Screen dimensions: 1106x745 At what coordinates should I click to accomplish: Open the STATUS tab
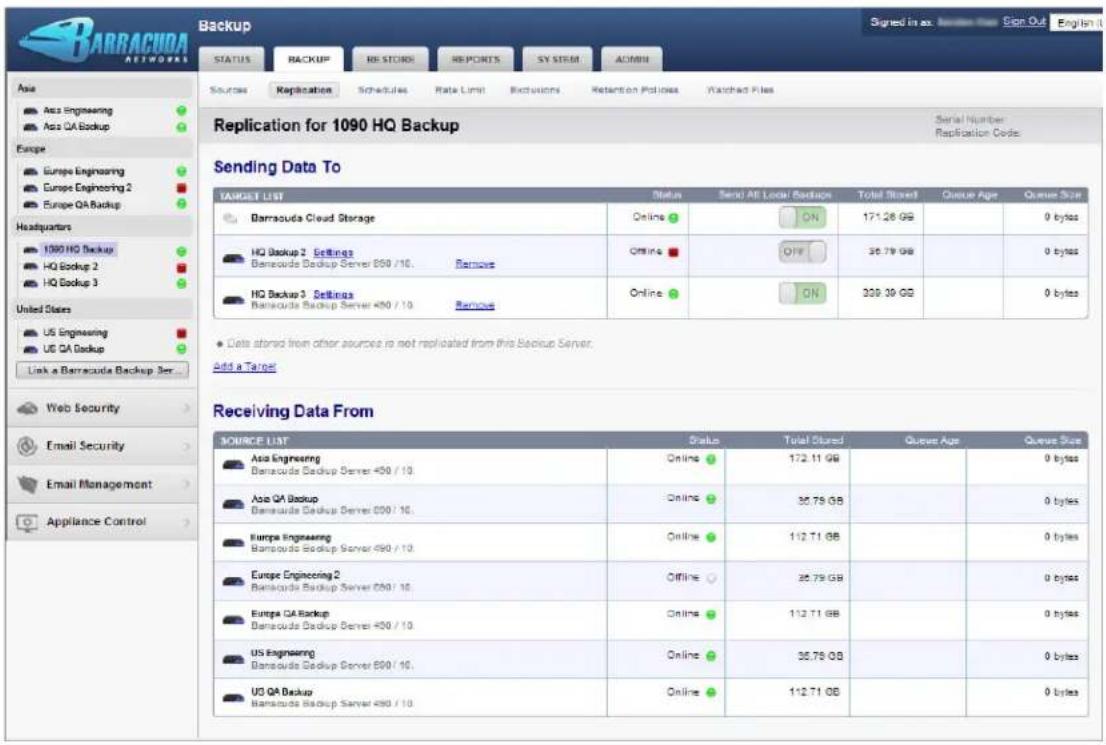[x=232, y=59]
